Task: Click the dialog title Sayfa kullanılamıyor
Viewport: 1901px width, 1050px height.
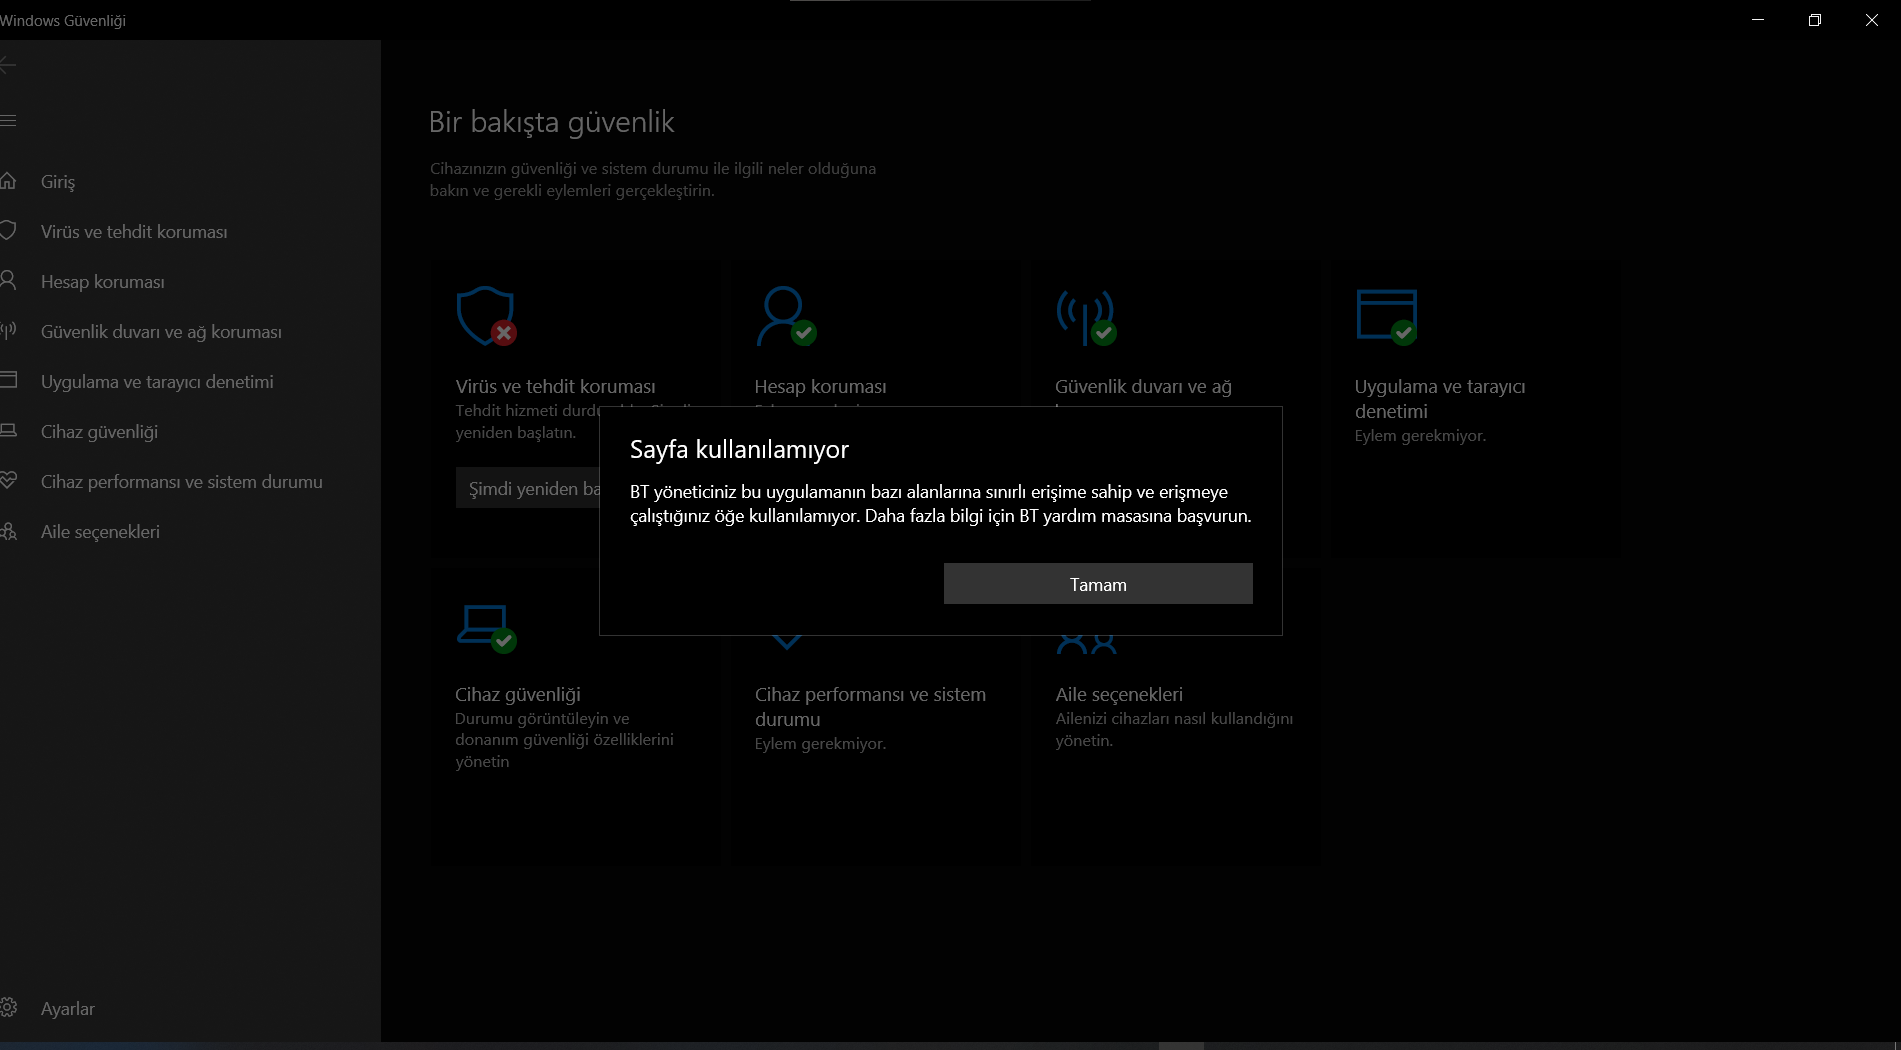Action: pyautogui.click(x=739, y=450)
